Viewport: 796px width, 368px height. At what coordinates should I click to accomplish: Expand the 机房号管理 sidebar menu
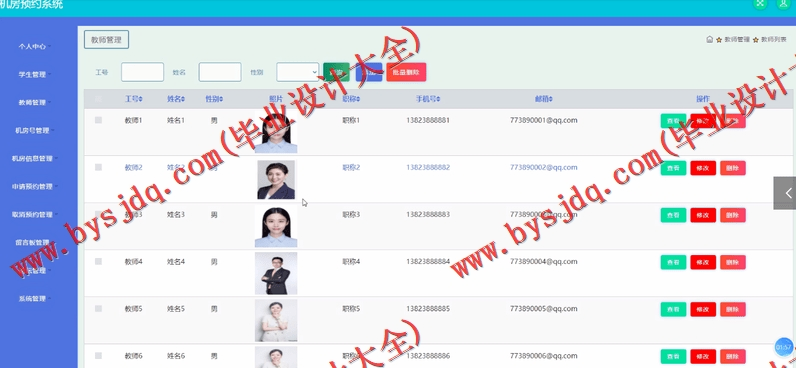pyautogui.click(x=34, y=130)
